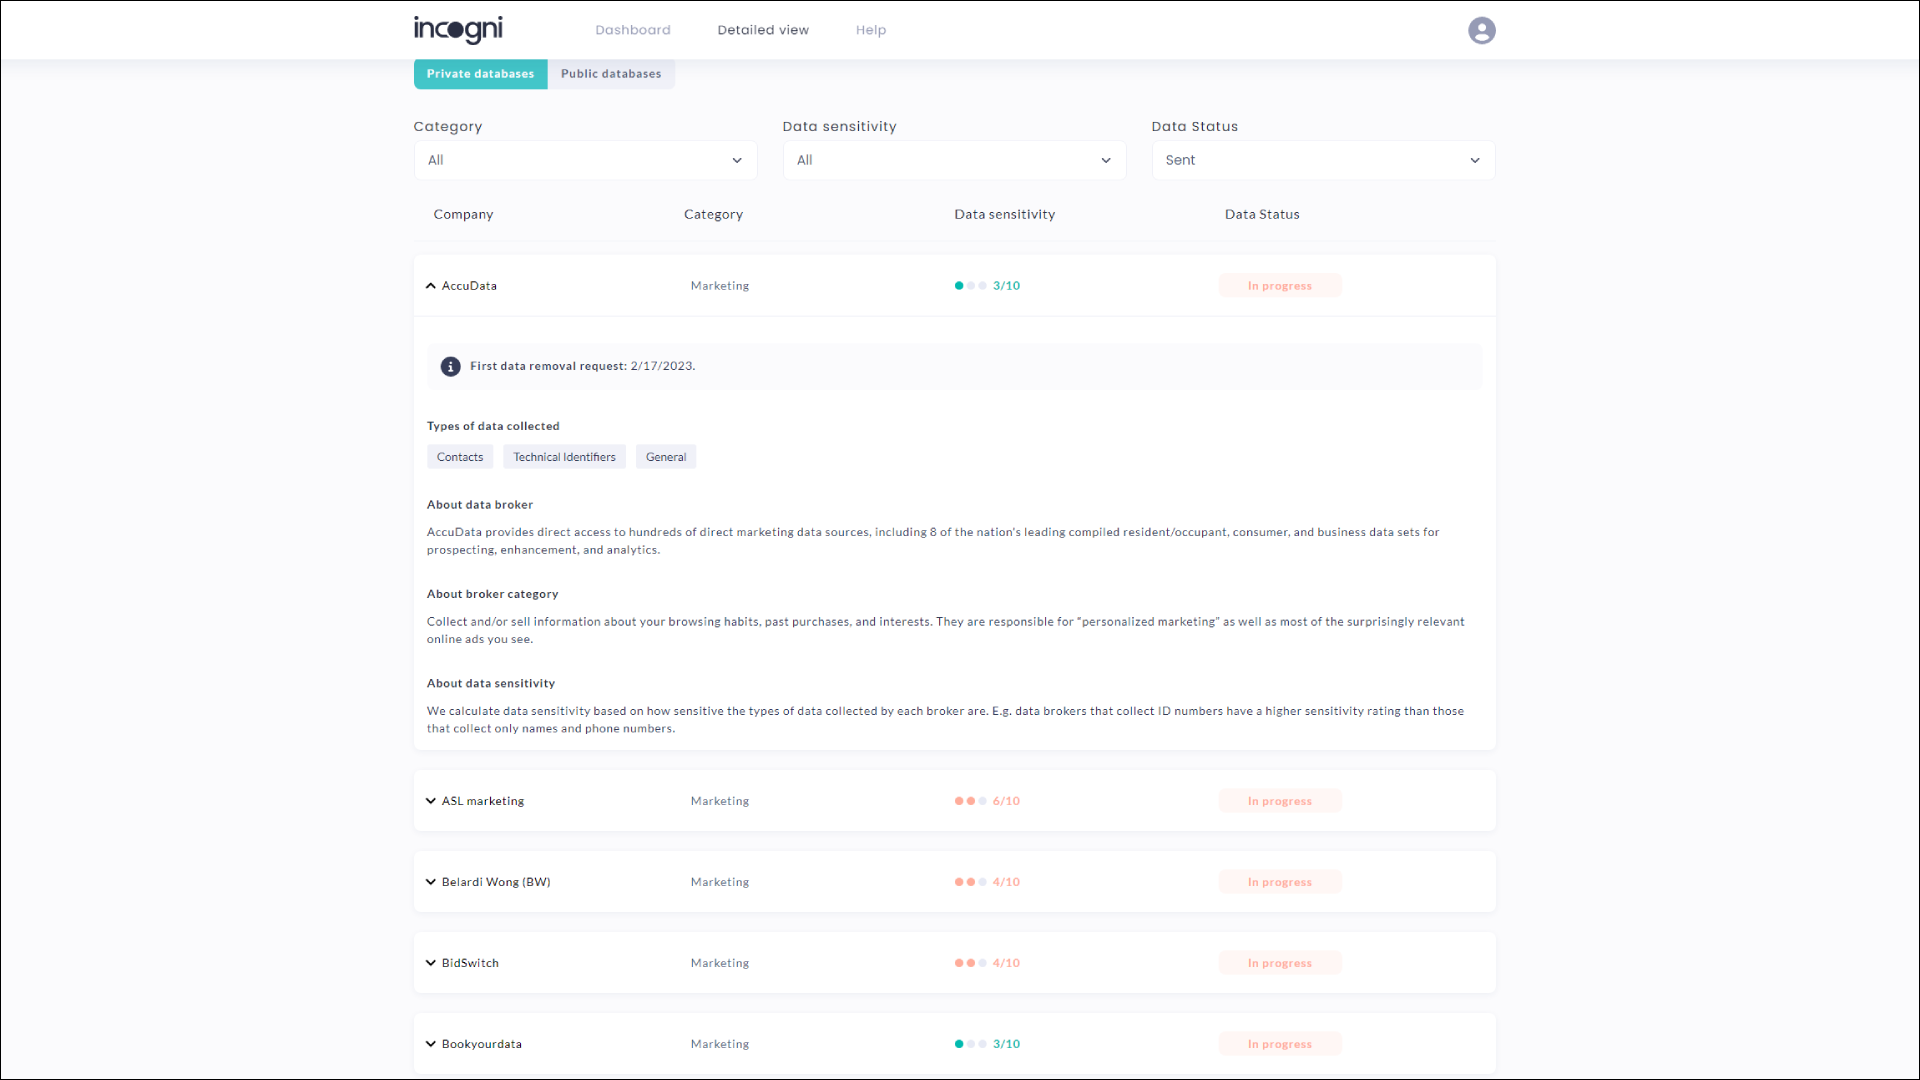Viewport: 1920px width, 1080px height.
Task: Click the 'About data broker' heading
Action: click(480, 505)
